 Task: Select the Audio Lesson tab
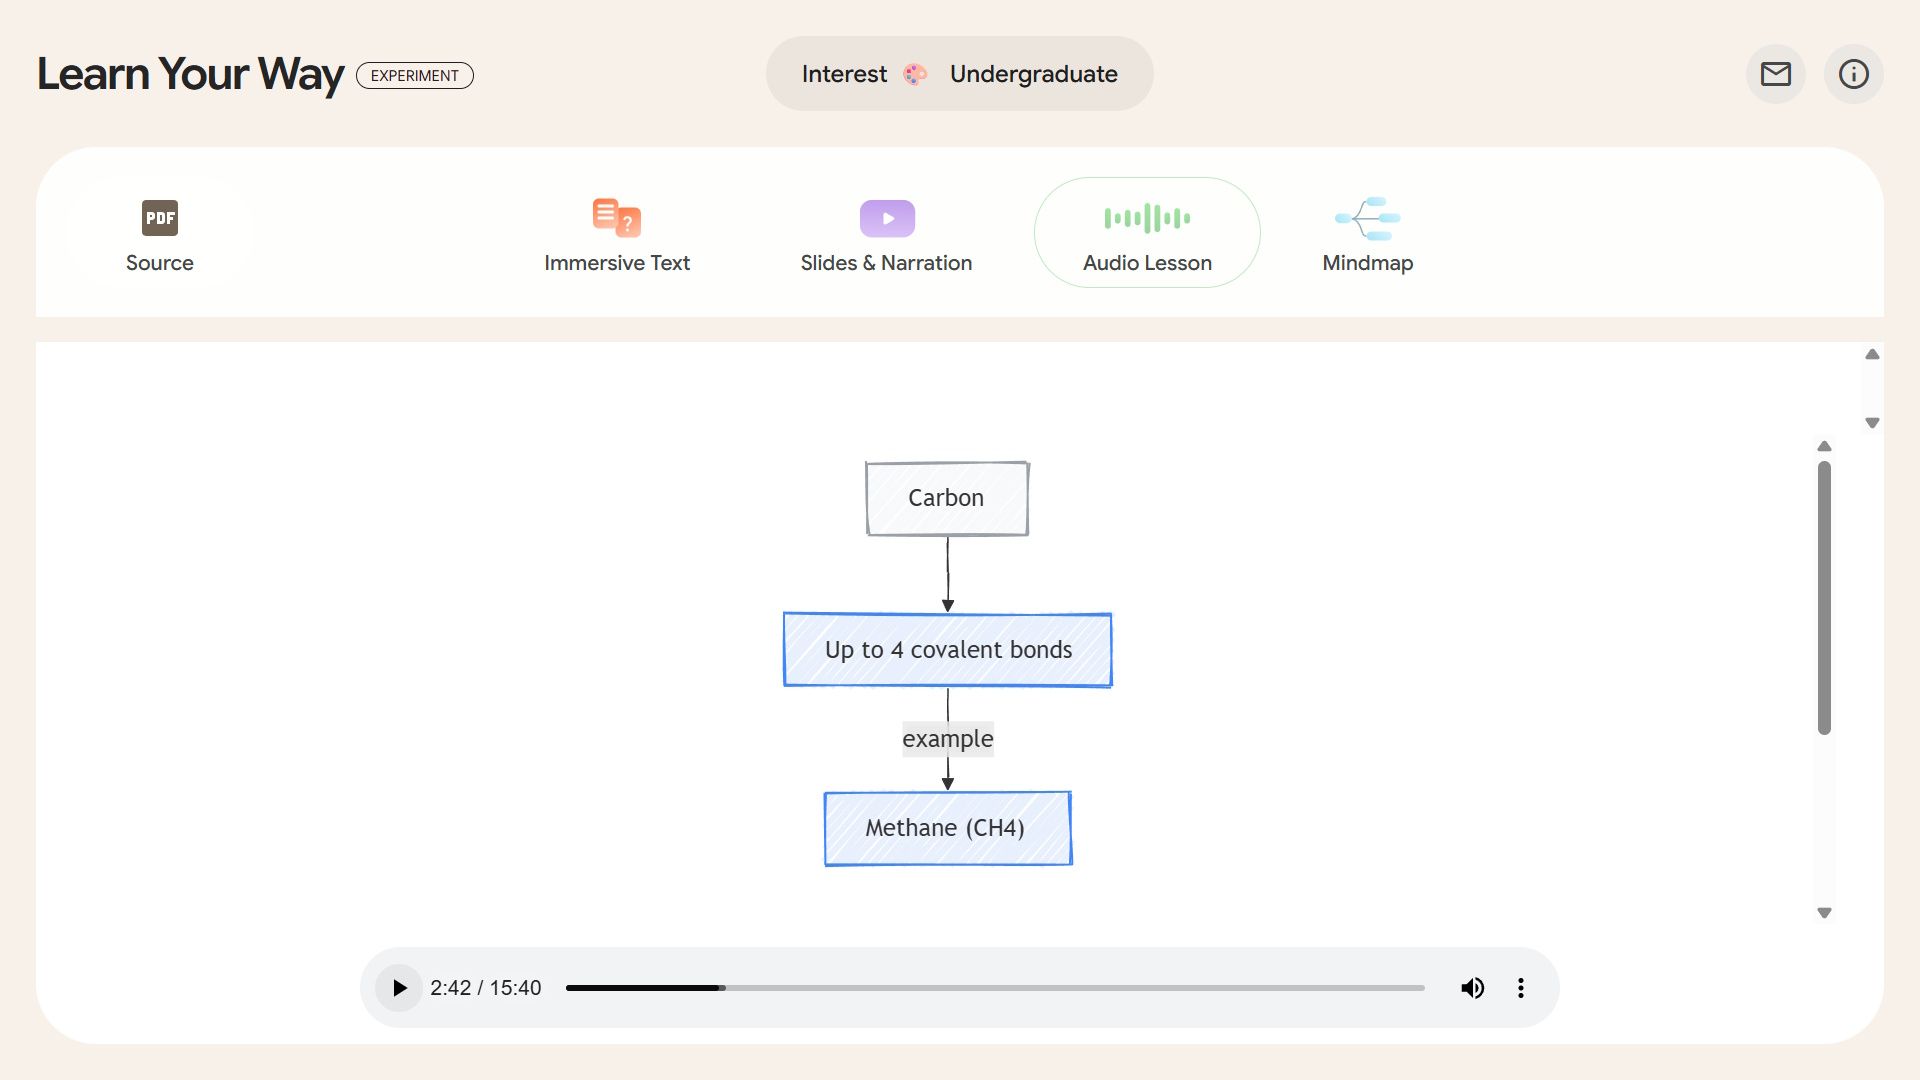[x=1147, y=233]
